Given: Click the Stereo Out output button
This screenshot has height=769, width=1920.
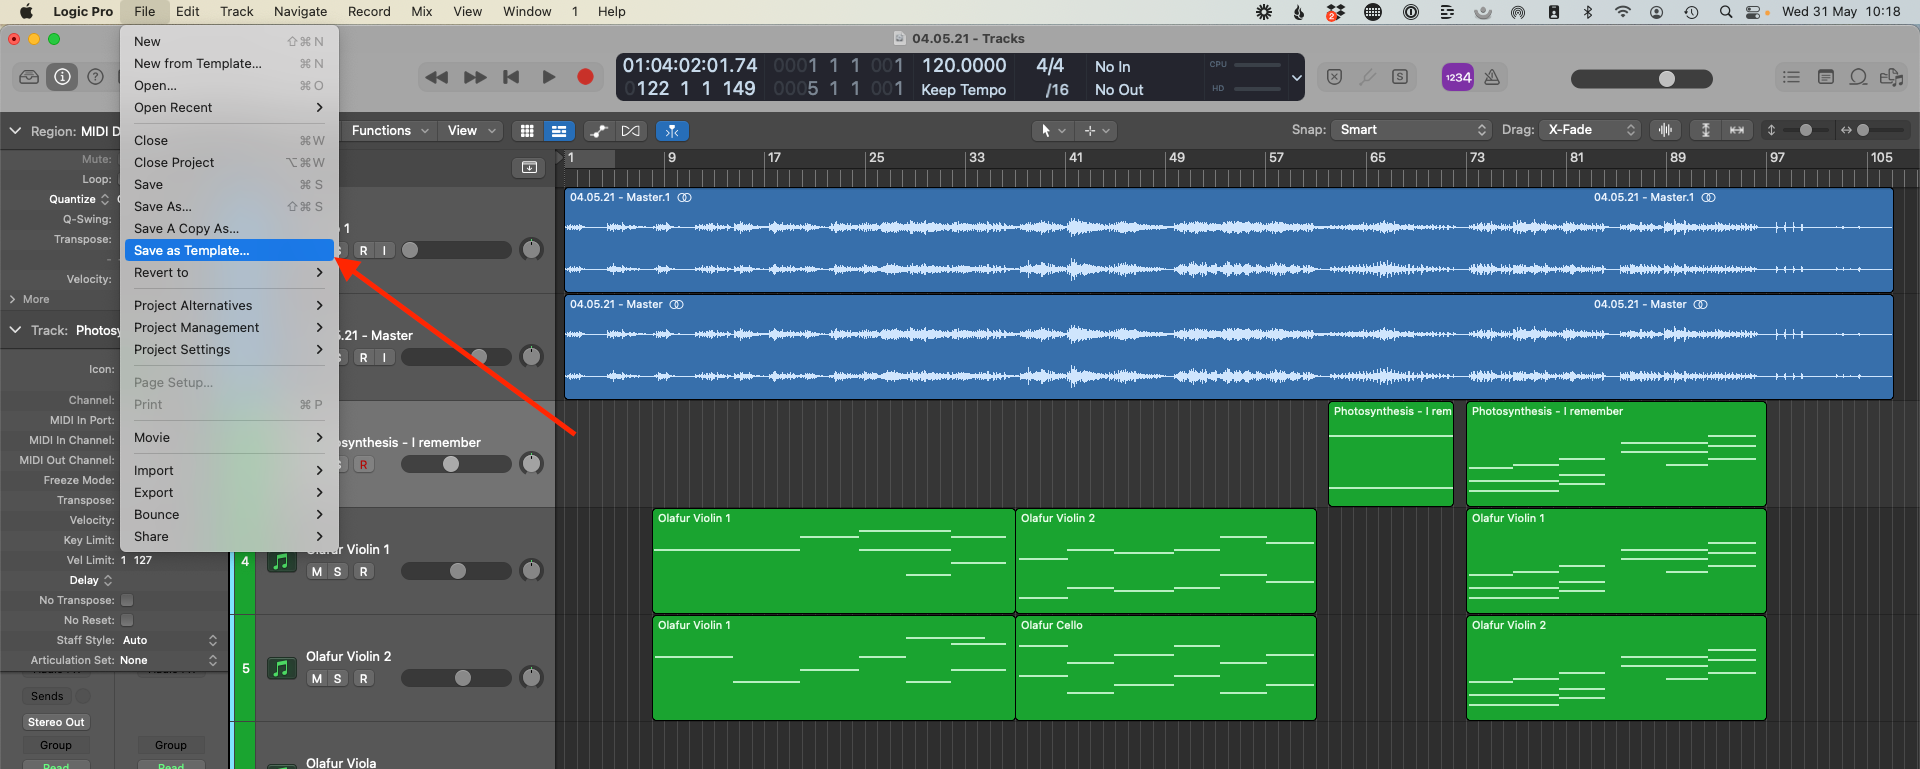Looking at the screenshot, I should [x=56, y=722].
